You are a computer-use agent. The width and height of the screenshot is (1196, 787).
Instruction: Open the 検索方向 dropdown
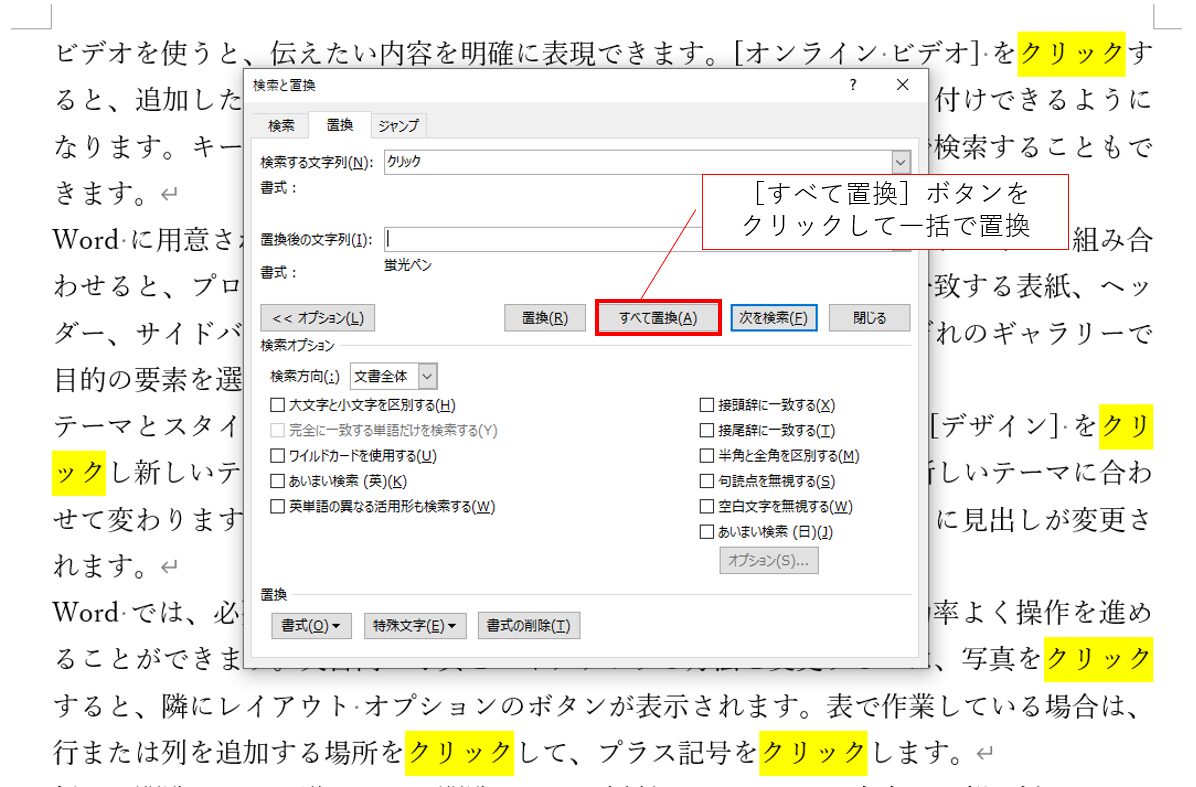coord(427,377)
